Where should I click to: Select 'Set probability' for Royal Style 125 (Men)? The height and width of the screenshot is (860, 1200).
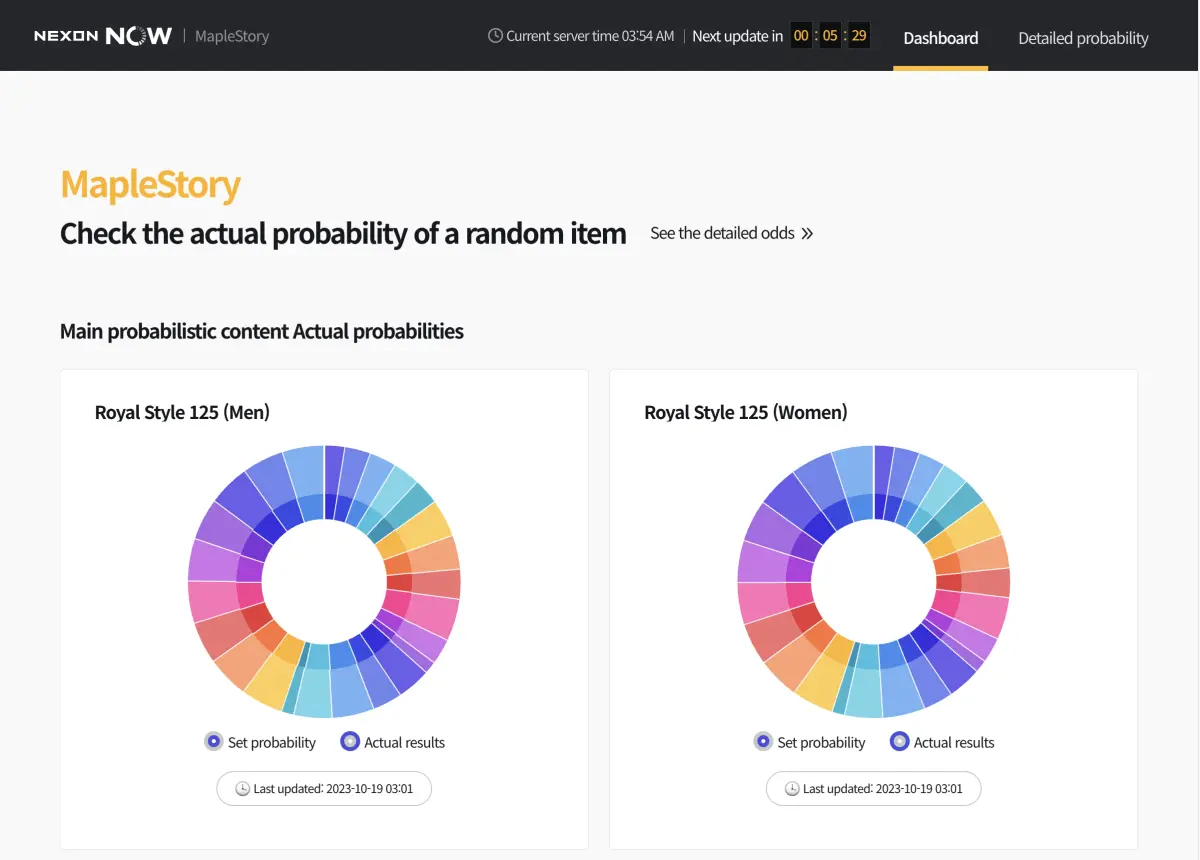point(213,741)
